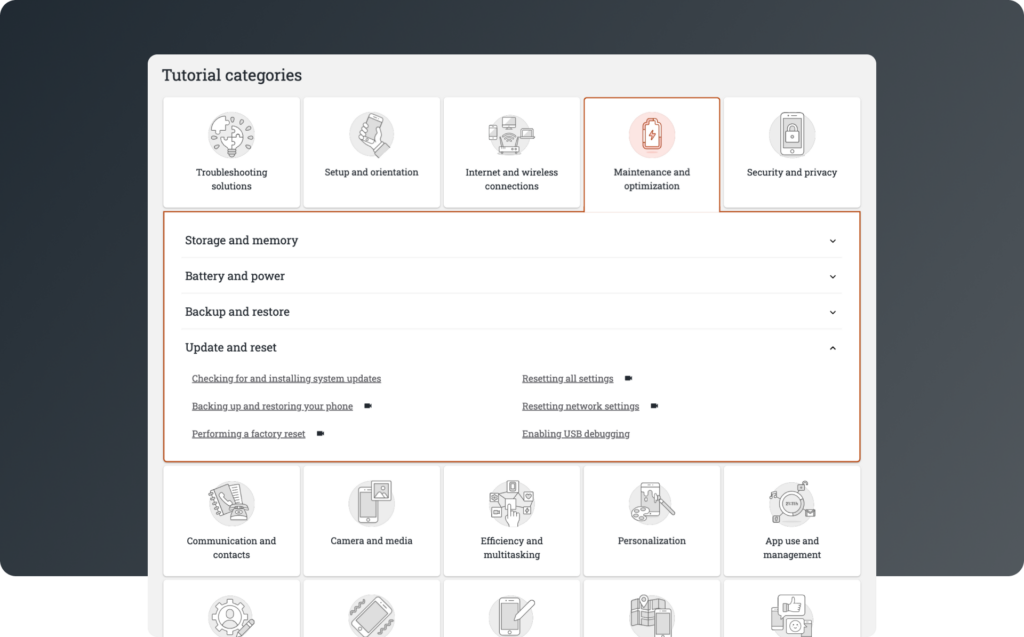Select the App use and management label
The height and width of the screenshot is (637, 1024).
pos(792,547)
